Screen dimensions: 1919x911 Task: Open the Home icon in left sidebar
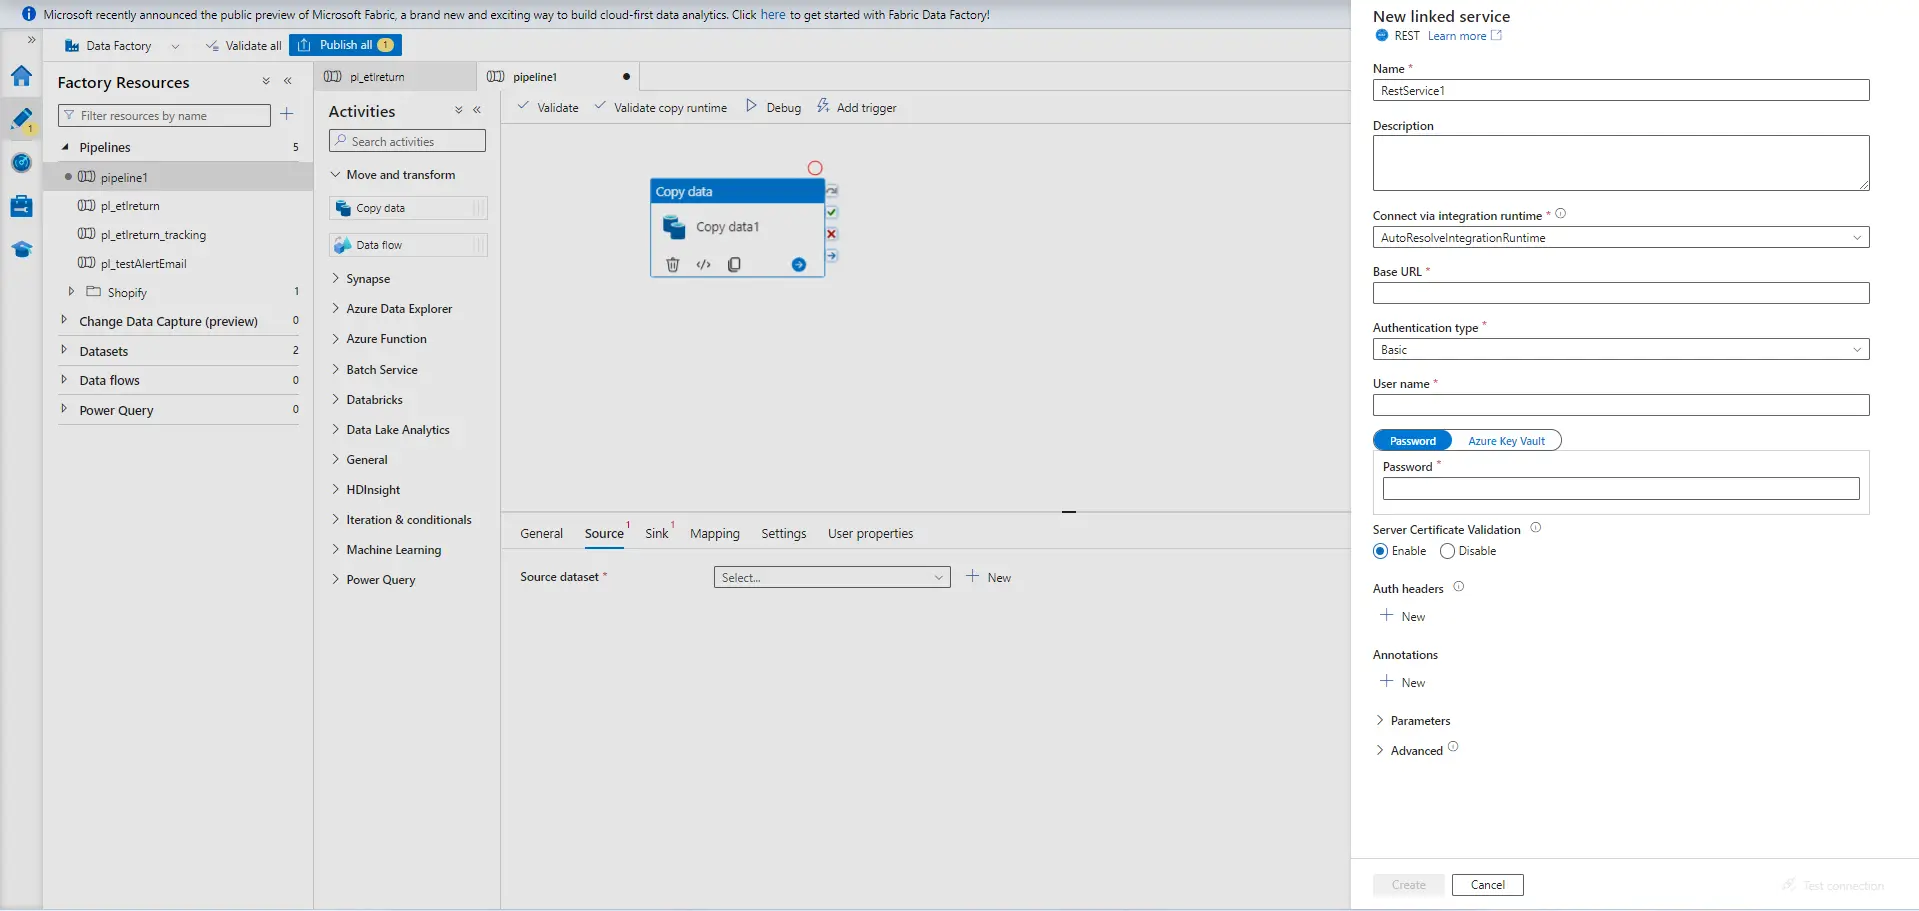click(x=21, y=77)
